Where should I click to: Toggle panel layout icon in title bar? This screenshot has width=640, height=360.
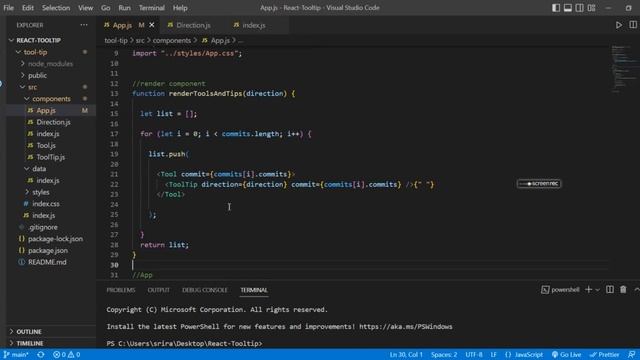(567, 8)
